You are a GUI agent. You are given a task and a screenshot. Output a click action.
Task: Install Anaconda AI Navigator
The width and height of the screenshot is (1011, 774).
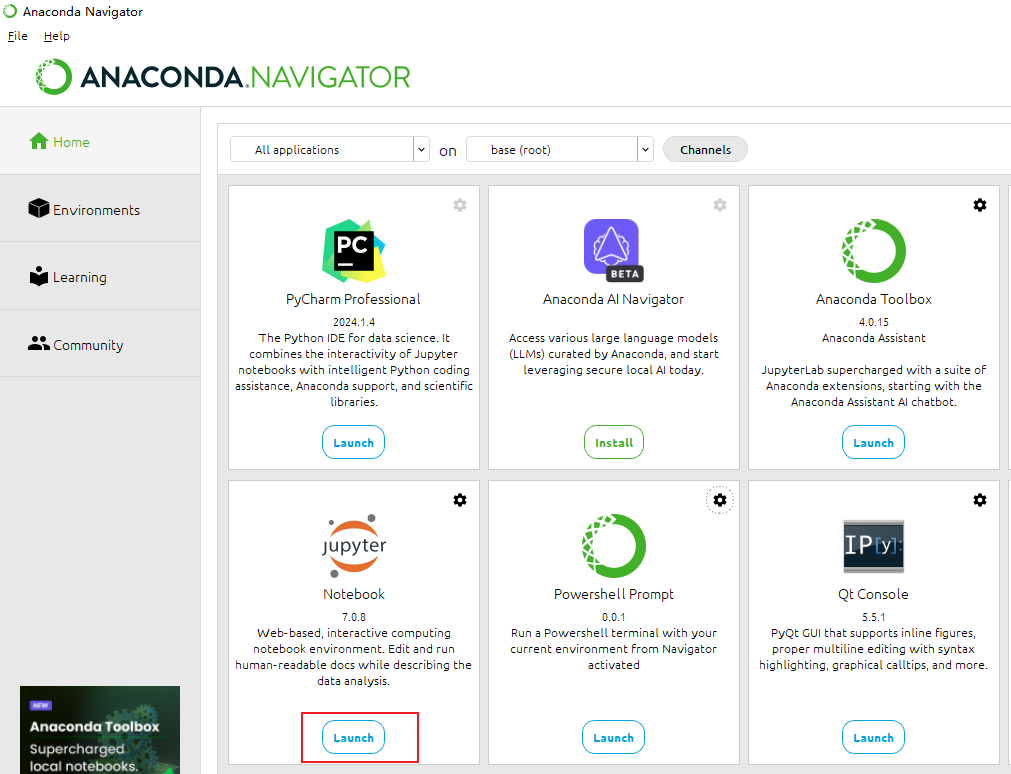pos(613,442)
